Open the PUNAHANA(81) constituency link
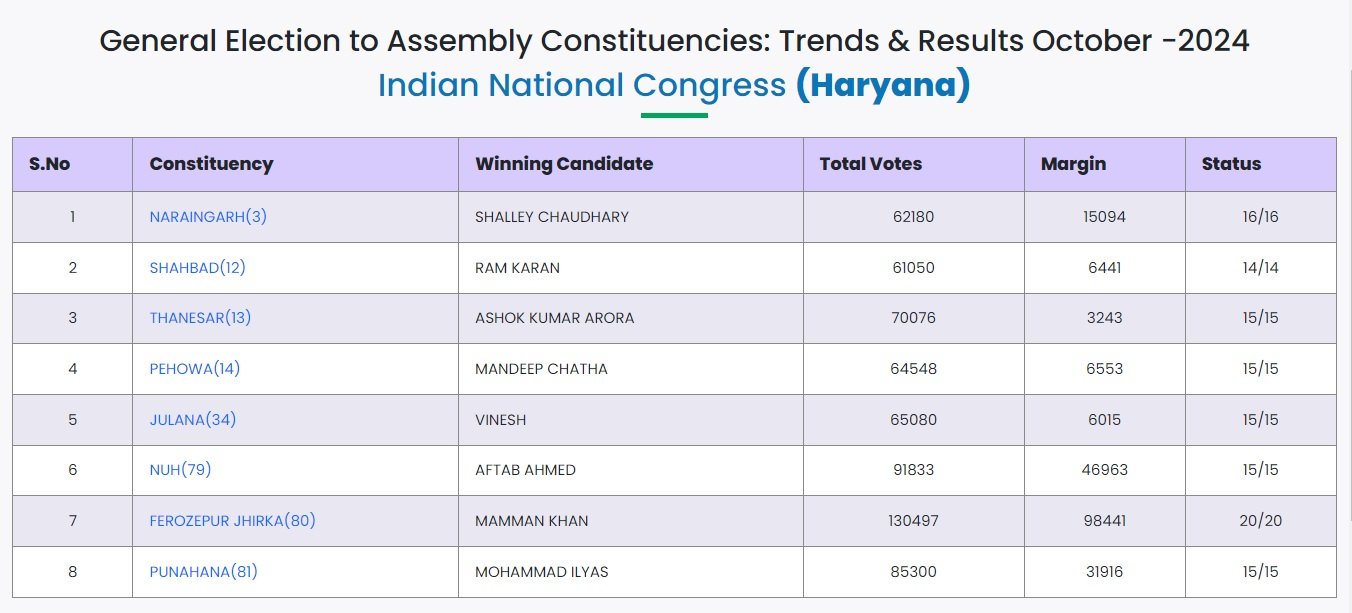This screenshot has height=613, width=1352. (x=204, y=572)
